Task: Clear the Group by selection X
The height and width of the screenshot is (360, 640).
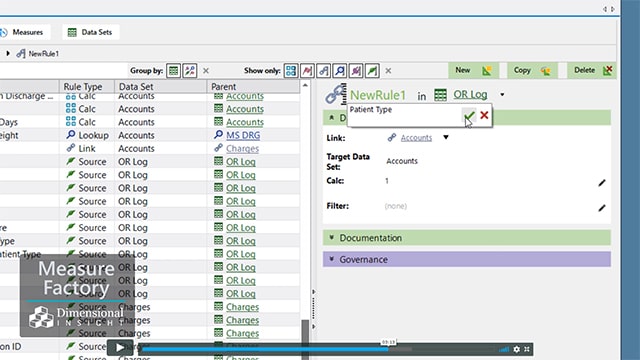Action: (206, 71)
